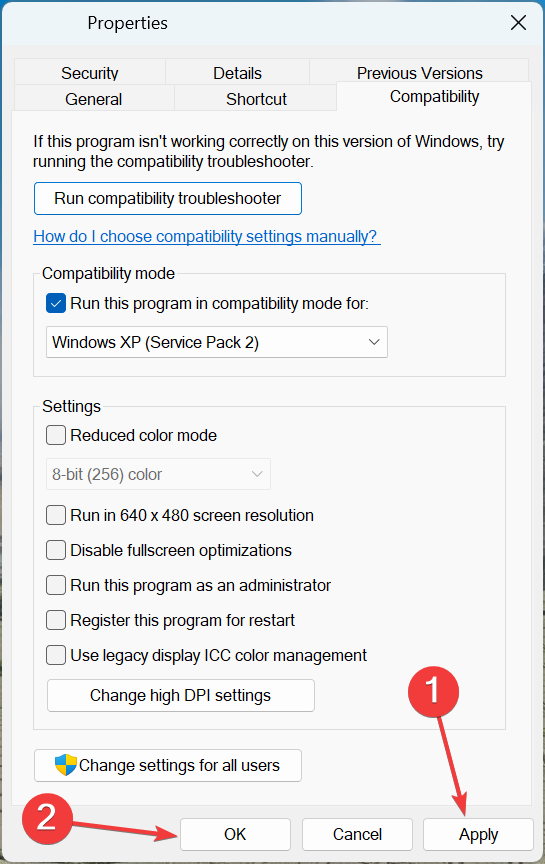Click Change high DPI settings button
This screenshot has width=545, height=864.
click(181, 695)
